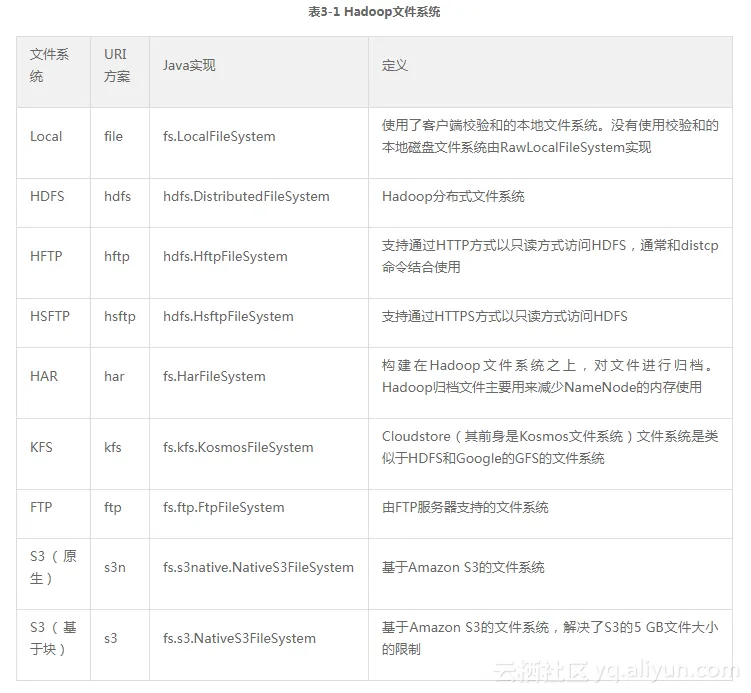Image resolution: width=751 pixels, height=693 pixels.
Task: Click the HFTP definition mentioning distcp
Action: click(550, 256)
